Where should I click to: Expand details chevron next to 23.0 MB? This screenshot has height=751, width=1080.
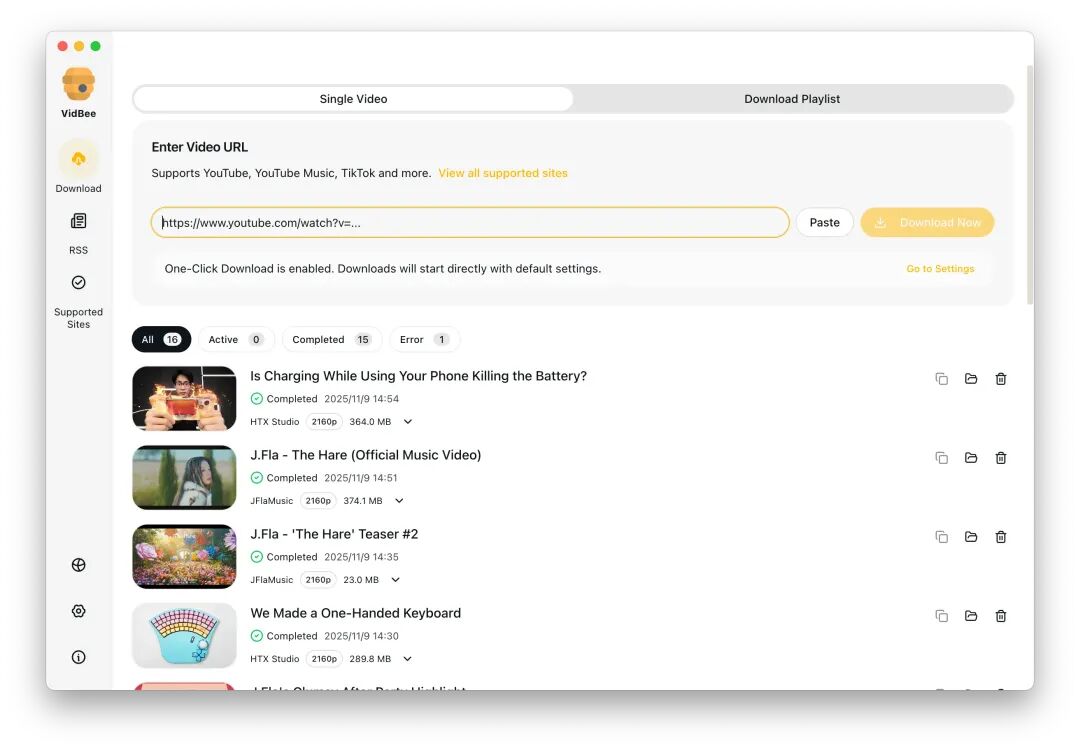point(395,580)
